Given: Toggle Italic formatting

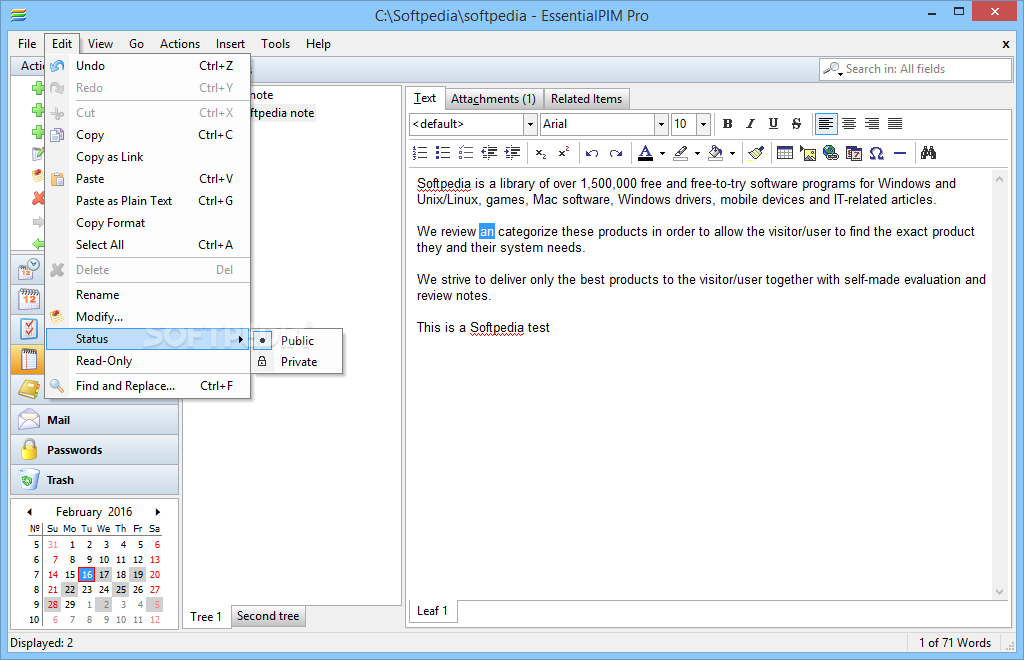Looking at the screenshot, I should (x=750, y=123).
